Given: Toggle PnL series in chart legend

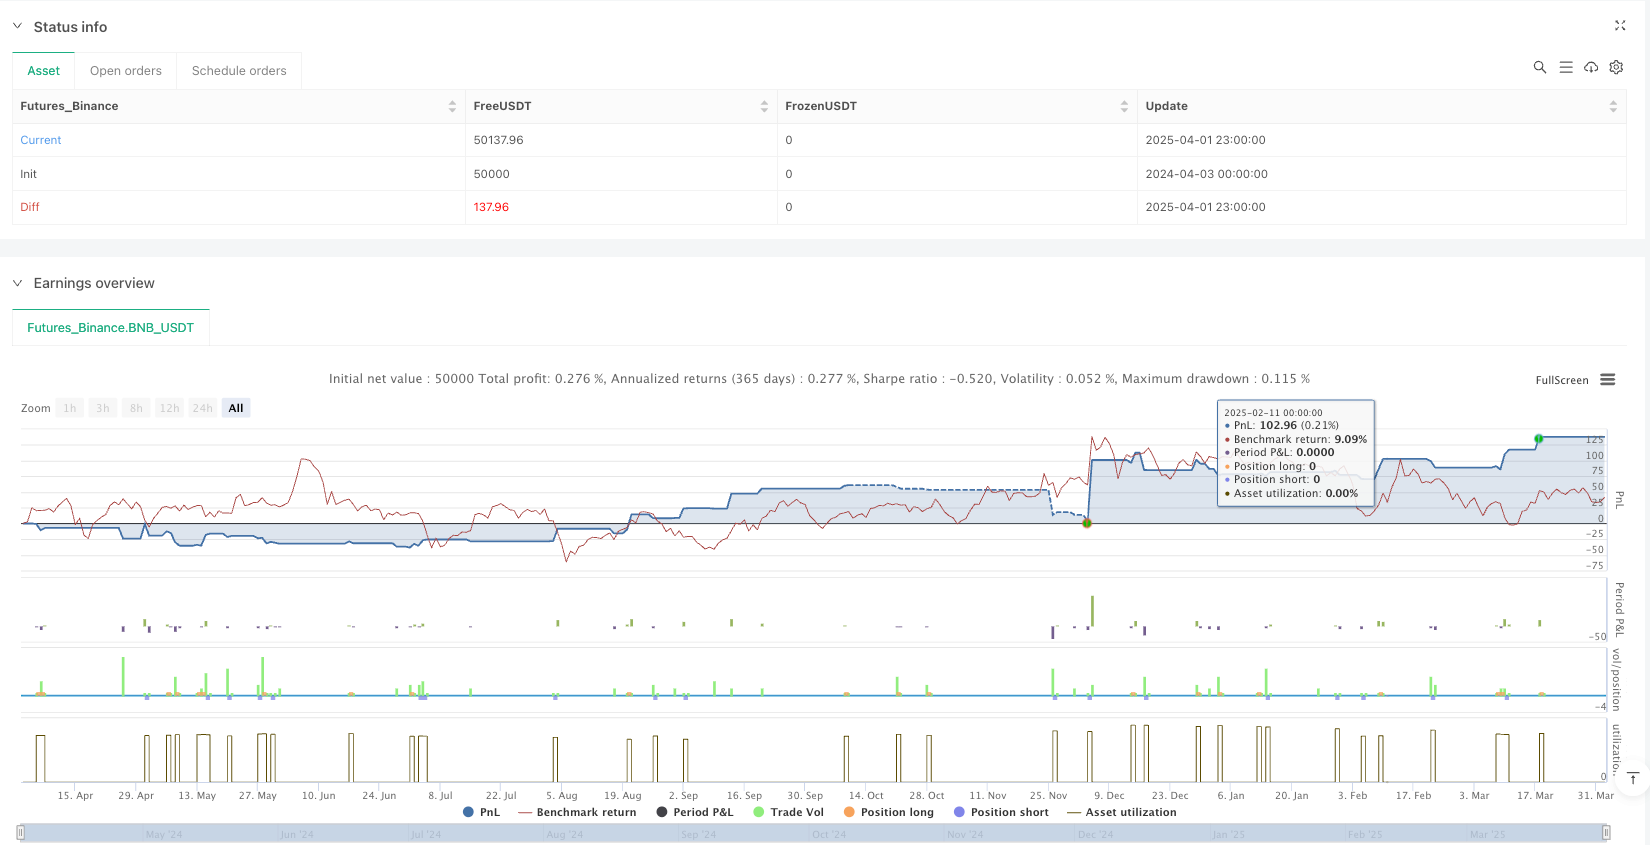Looking at the screenshot, I should click(x=481, y=812).
